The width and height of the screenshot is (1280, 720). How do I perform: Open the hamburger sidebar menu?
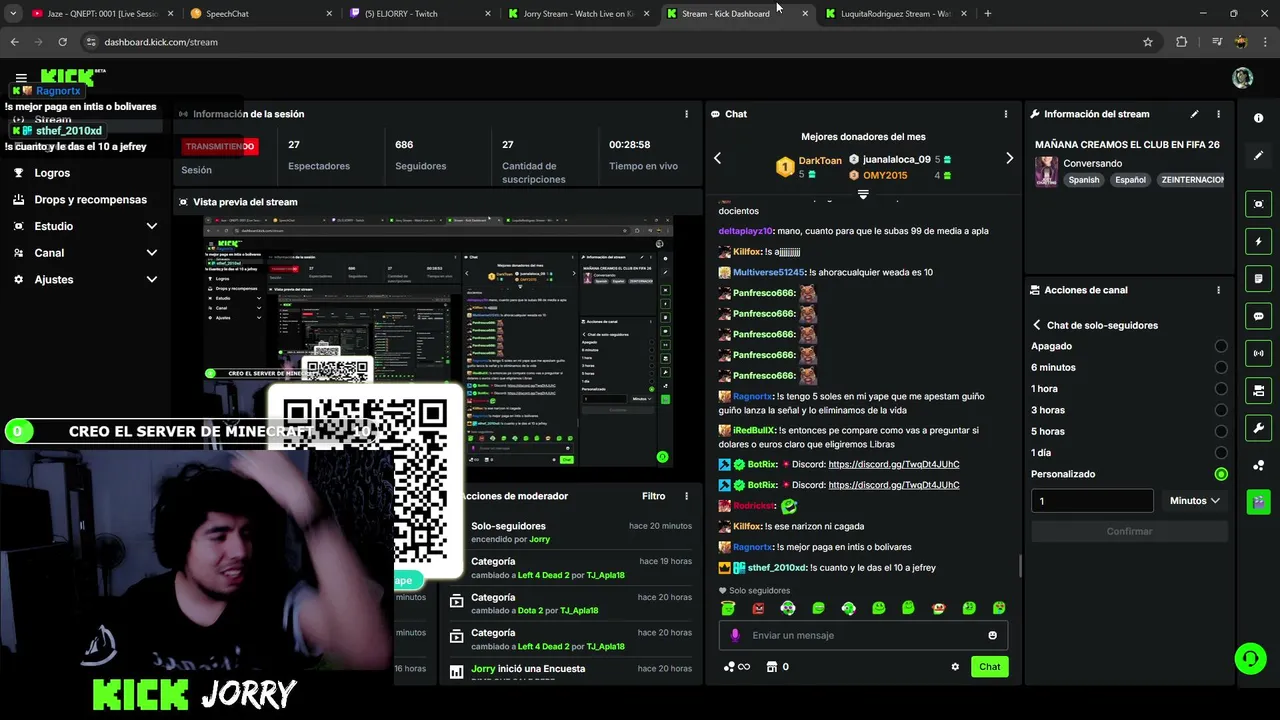pos(21,77)
